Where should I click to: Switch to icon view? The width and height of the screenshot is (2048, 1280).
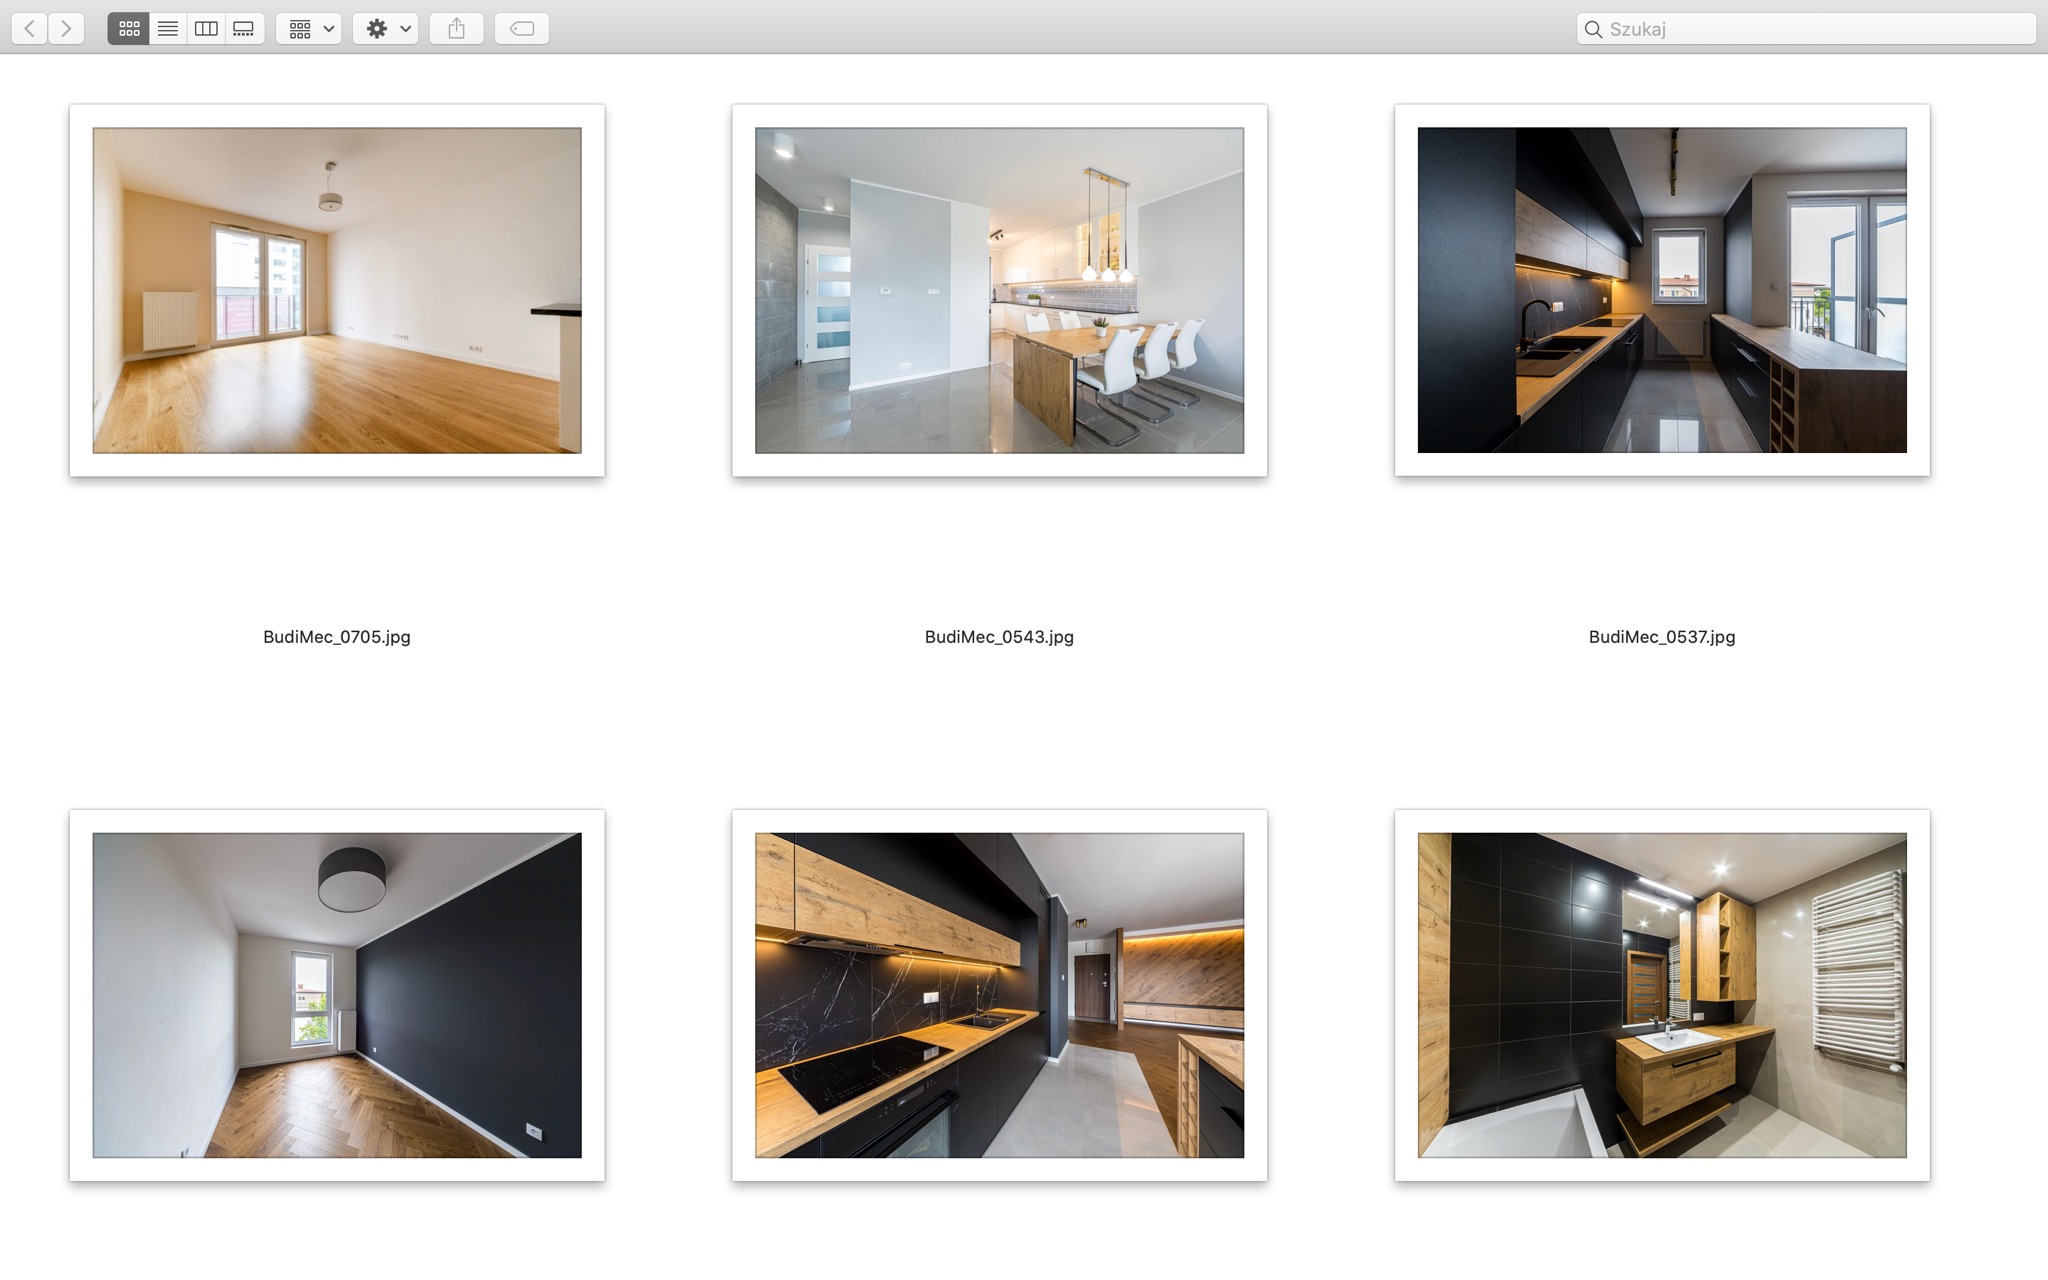point(129,29)
